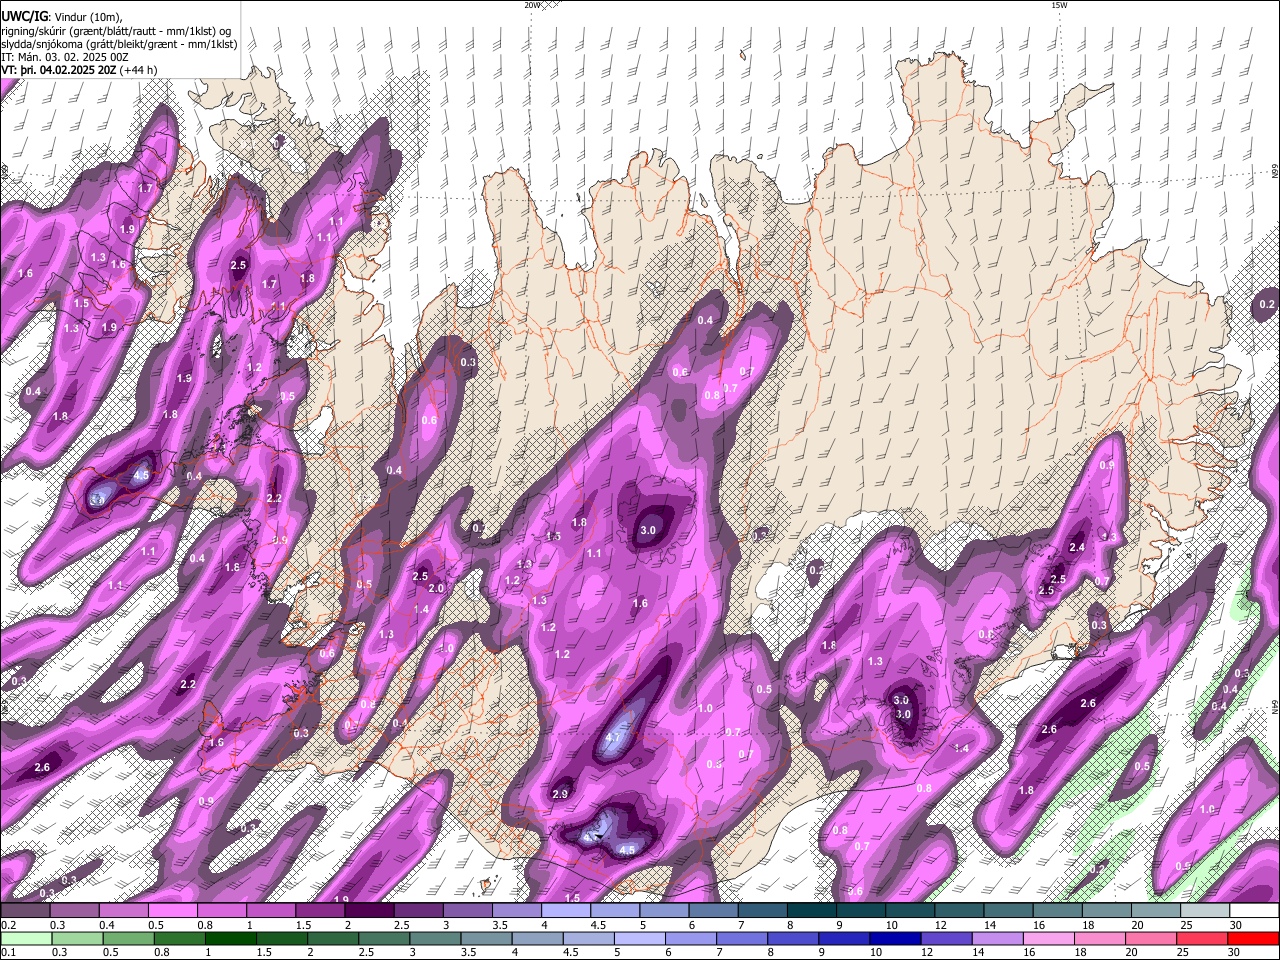Click the 'UWC/IG: Vindur (10m)' title text
This screenshot has width=1280, height=960.
click(x=62, y=17)
